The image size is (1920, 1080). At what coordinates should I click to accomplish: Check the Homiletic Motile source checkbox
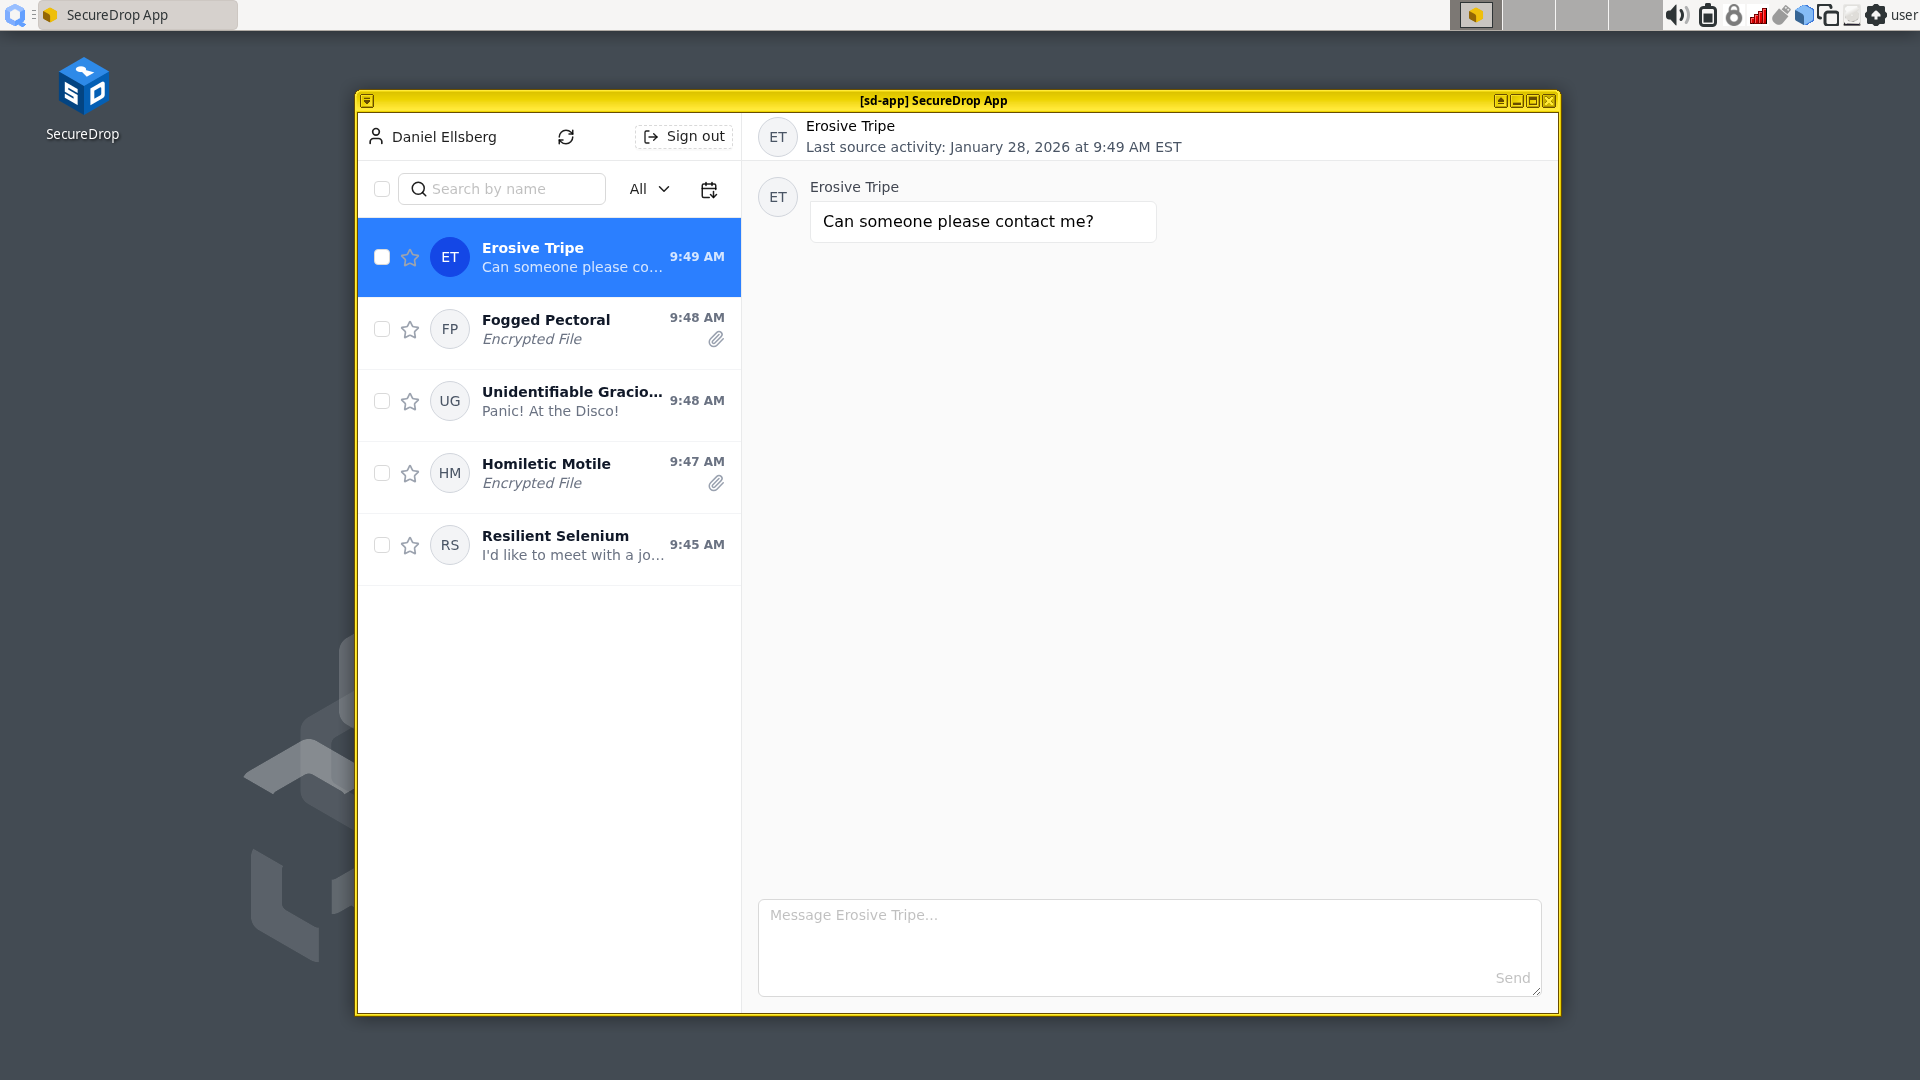click(x=382, y=473)
